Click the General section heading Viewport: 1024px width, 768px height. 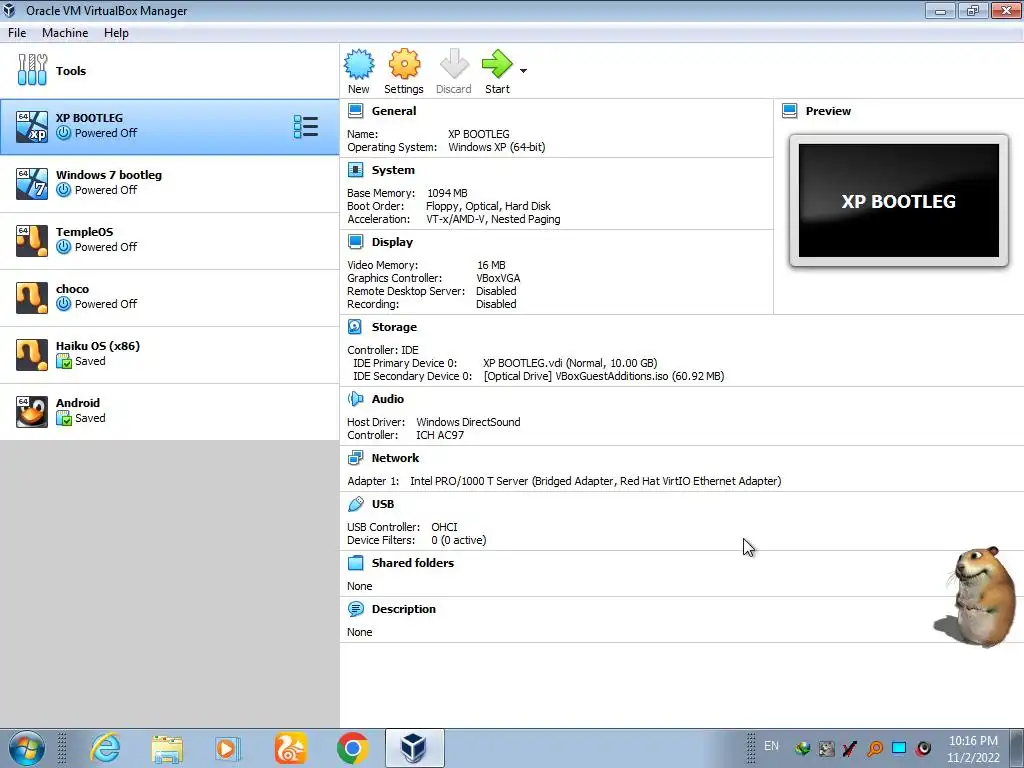click(394, 111)
